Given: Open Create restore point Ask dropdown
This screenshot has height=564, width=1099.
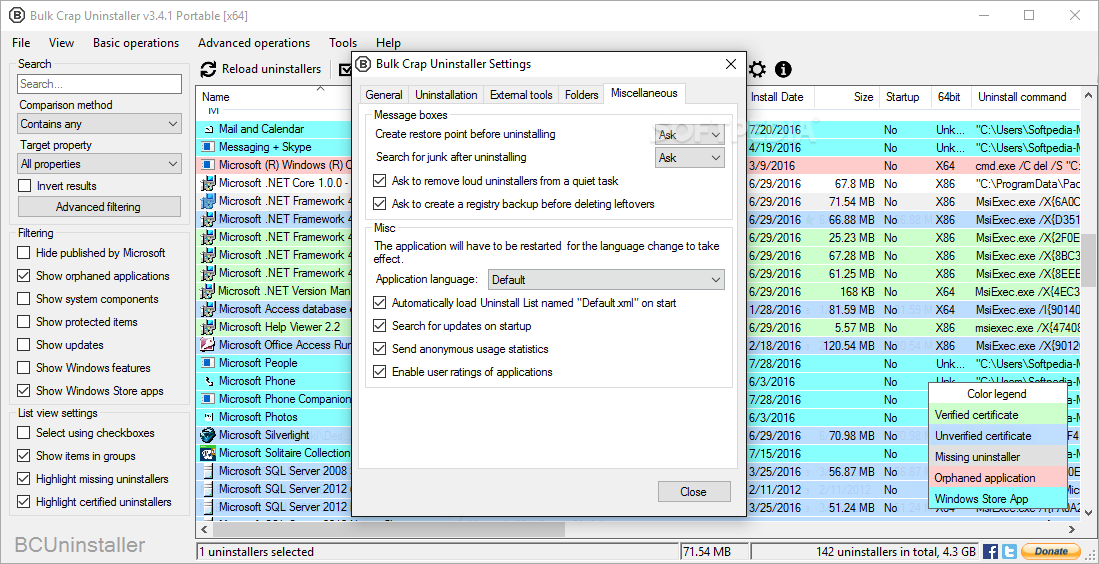Looking at the screenshot, I should pyautogui.click(x=690, y=135).
